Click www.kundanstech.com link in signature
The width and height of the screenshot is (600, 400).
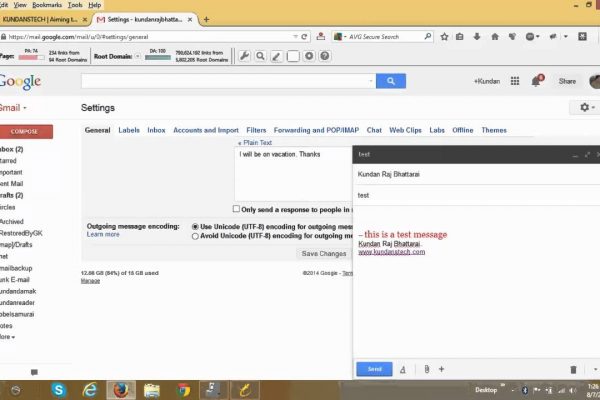coord(391,252)
